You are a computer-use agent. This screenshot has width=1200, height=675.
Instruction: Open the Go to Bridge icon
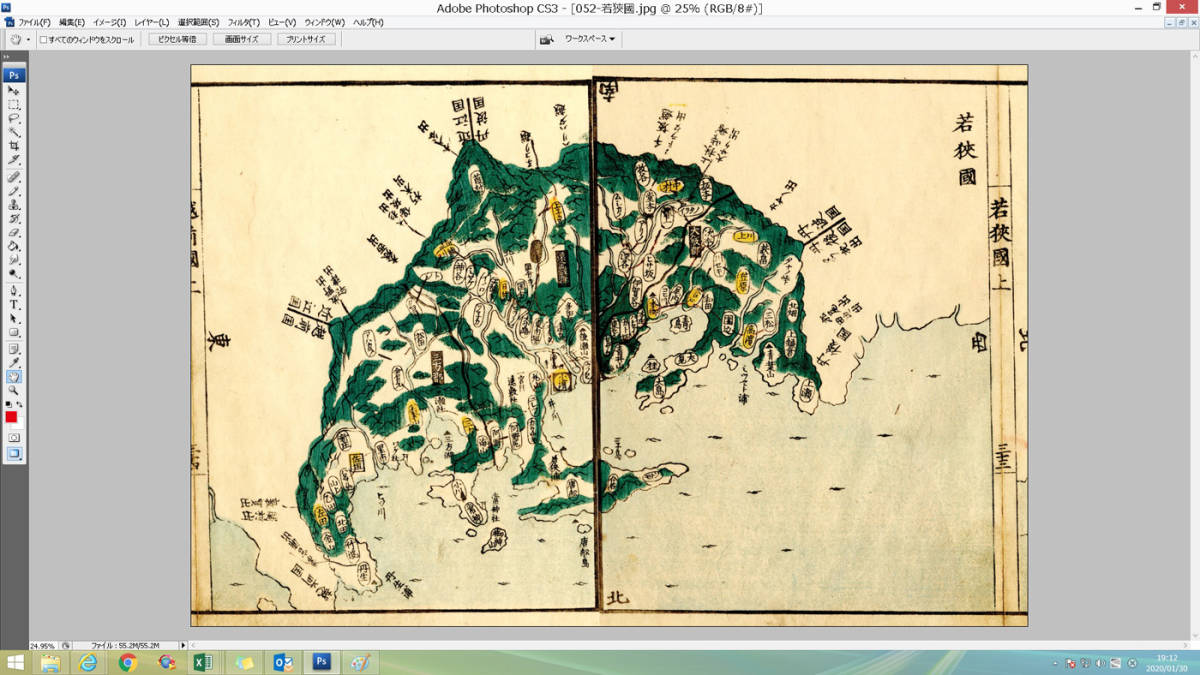click(546, 39)
